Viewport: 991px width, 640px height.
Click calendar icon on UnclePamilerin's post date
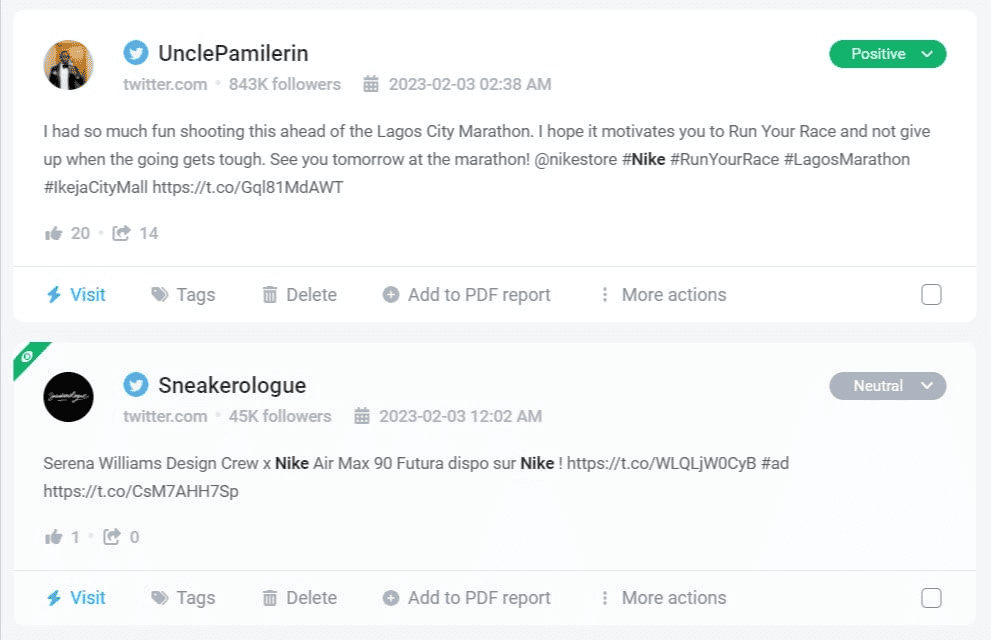[x=371, y=84]
